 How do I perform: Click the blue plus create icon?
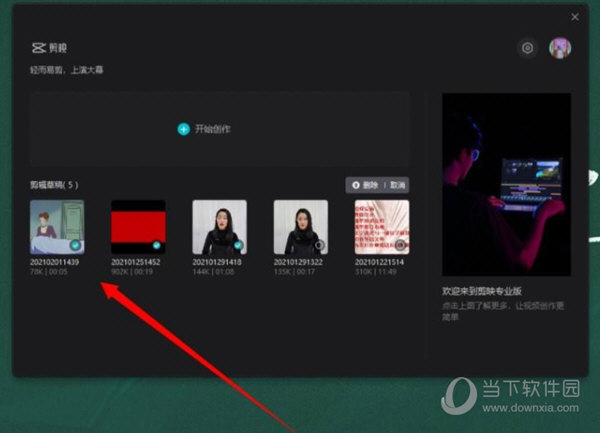coord(184,129)
